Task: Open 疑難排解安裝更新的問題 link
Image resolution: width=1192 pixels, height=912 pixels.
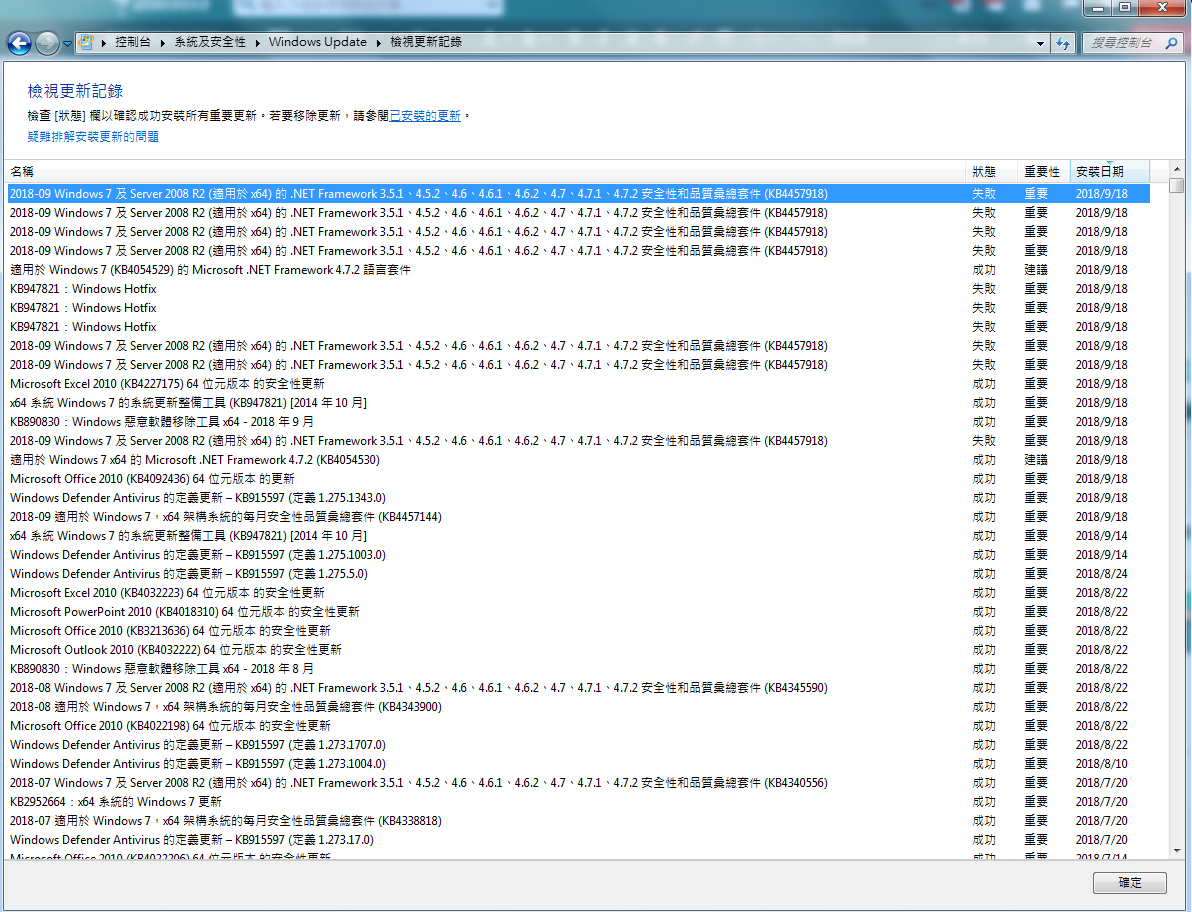Action: click(x=93, y=136)
